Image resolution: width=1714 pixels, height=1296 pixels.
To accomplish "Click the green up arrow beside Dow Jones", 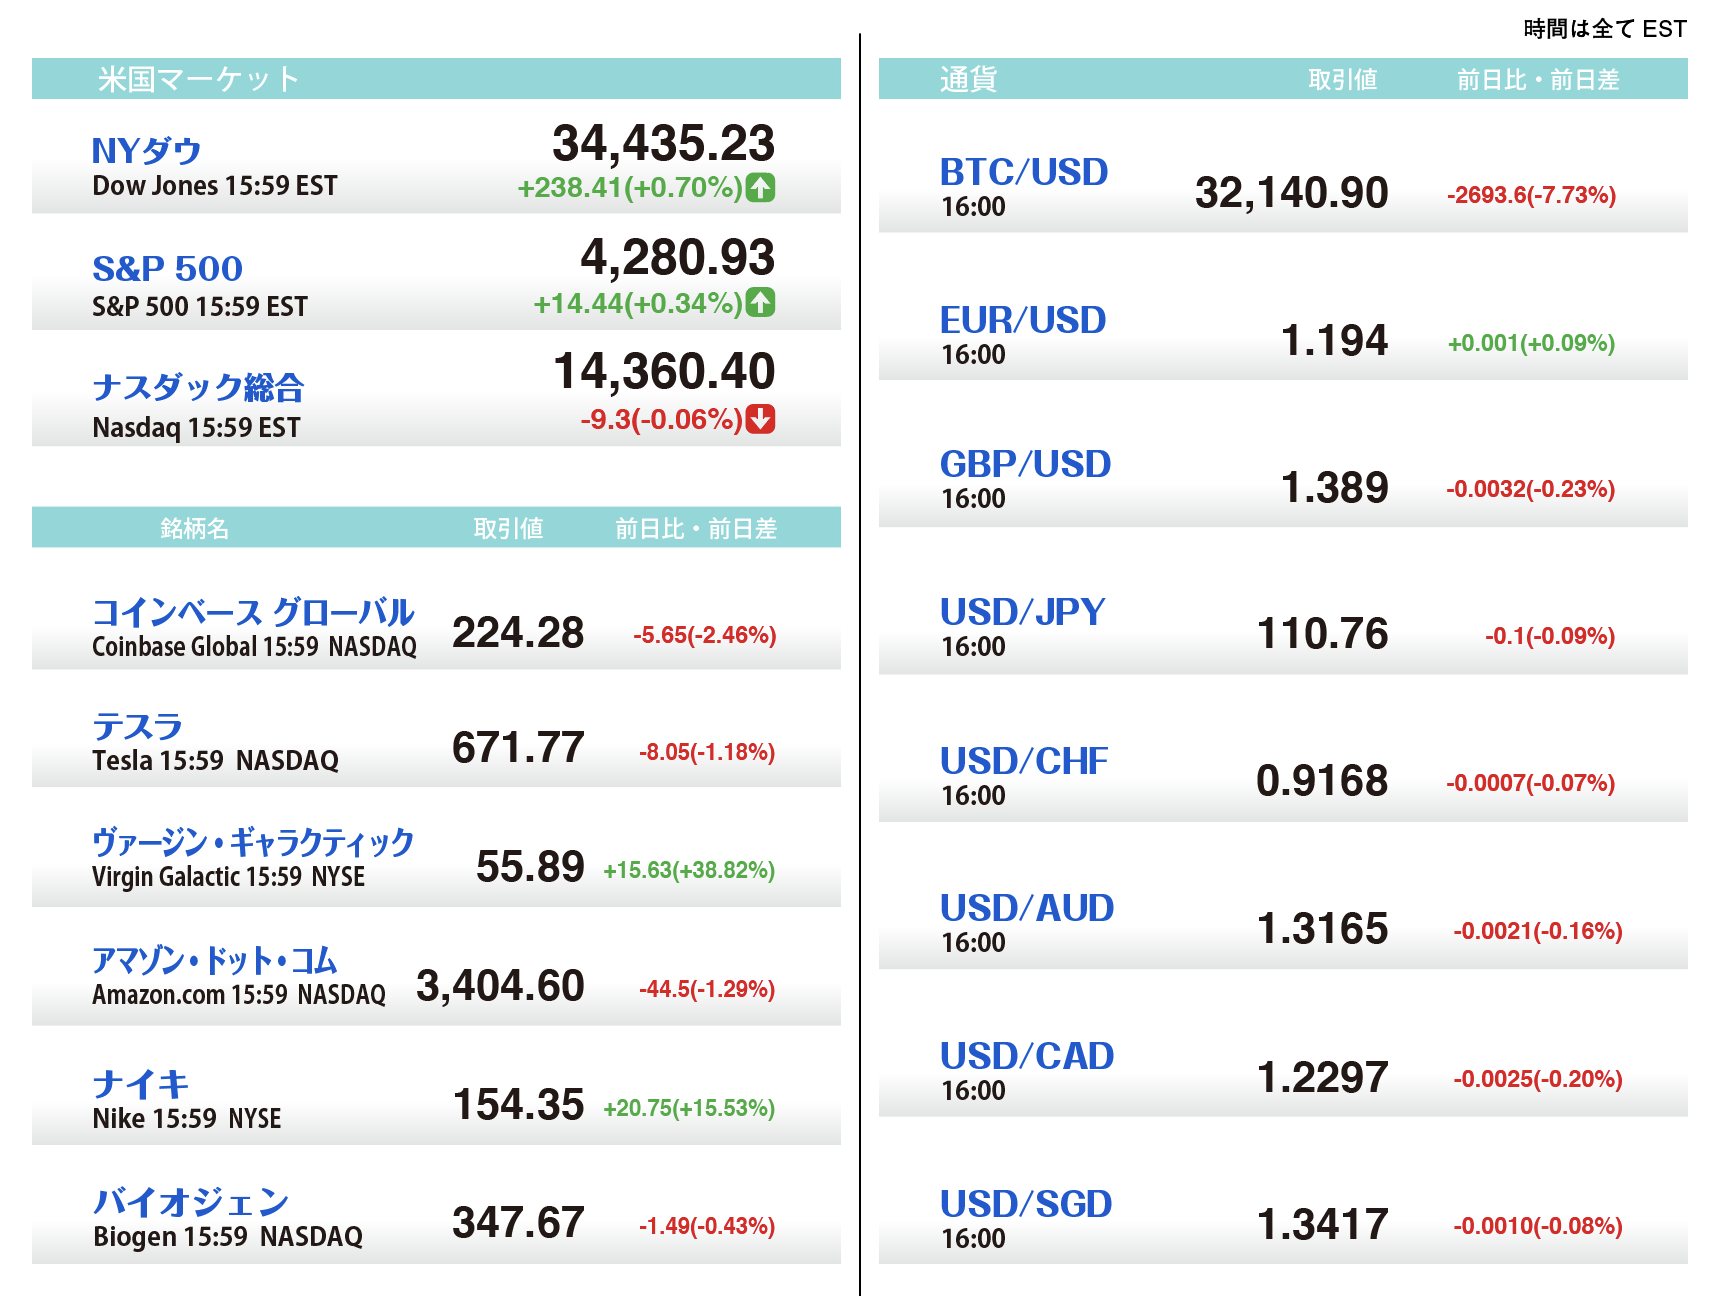I will click(761, 187).
